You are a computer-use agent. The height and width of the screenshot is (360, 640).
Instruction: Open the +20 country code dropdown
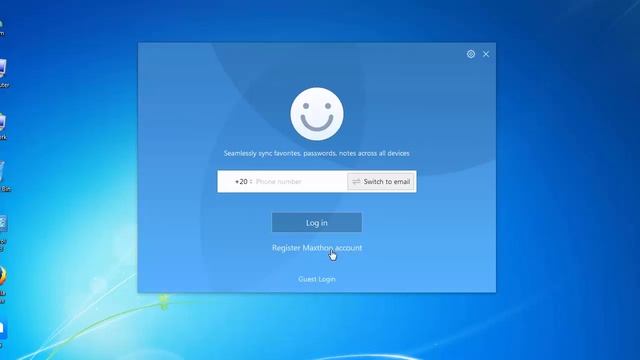(243, 182)
